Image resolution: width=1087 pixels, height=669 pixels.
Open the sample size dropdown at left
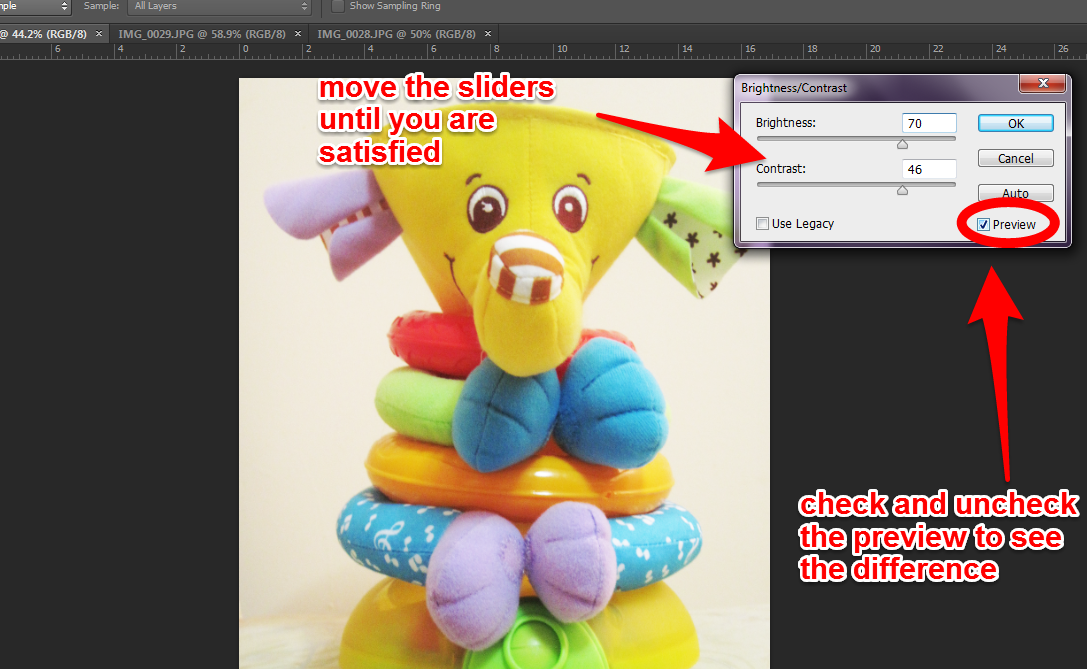[x=35, y=6]
